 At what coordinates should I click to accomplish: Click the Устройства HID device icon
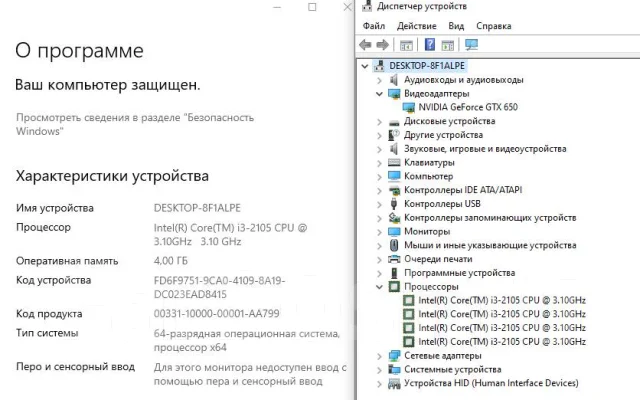[x=394, y=383]
